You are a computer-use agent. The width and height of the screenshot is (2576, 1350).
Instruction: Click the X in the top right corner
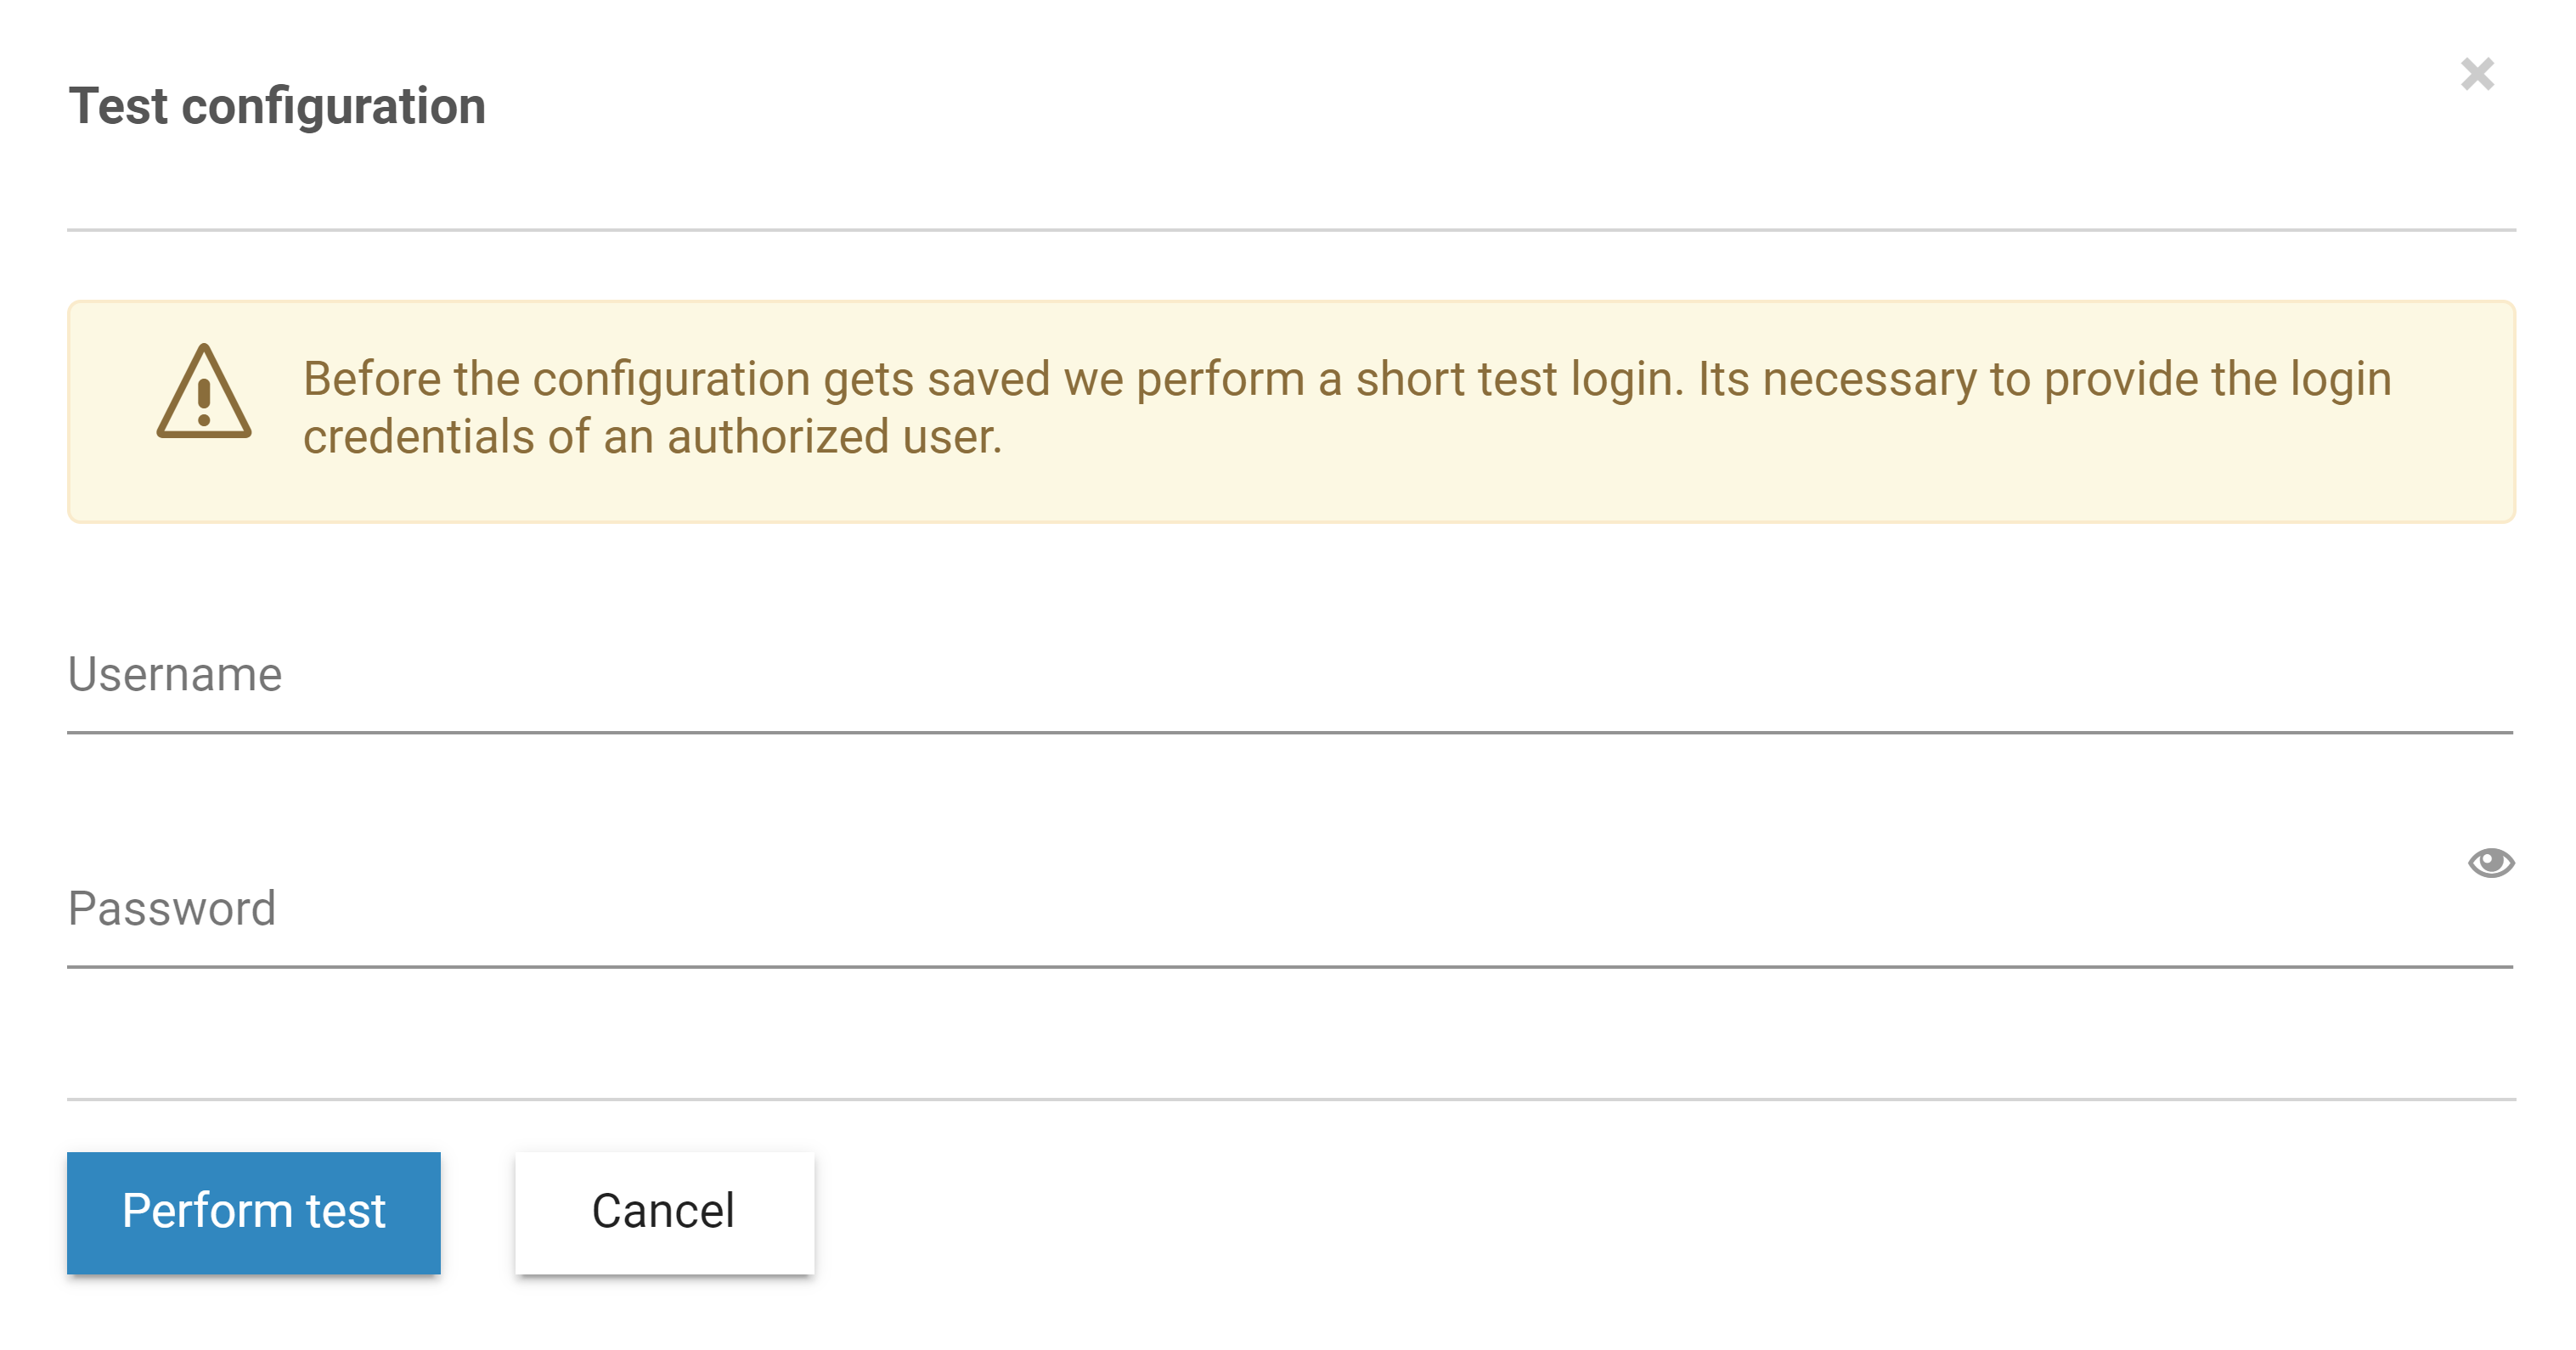[x=2478, y=73]
